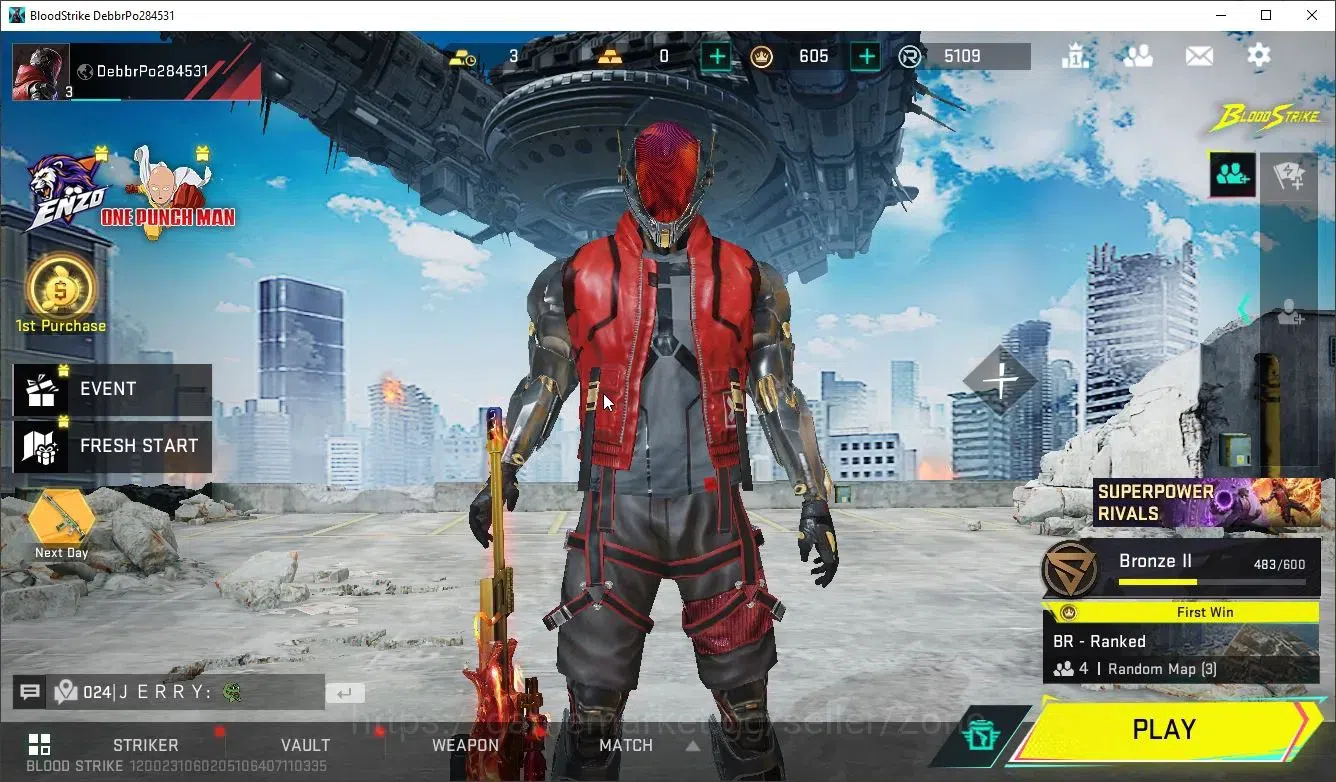Add crown currency with the second plus button
1336x782 pixels.
pyautogui.click(x=866, y=57)
